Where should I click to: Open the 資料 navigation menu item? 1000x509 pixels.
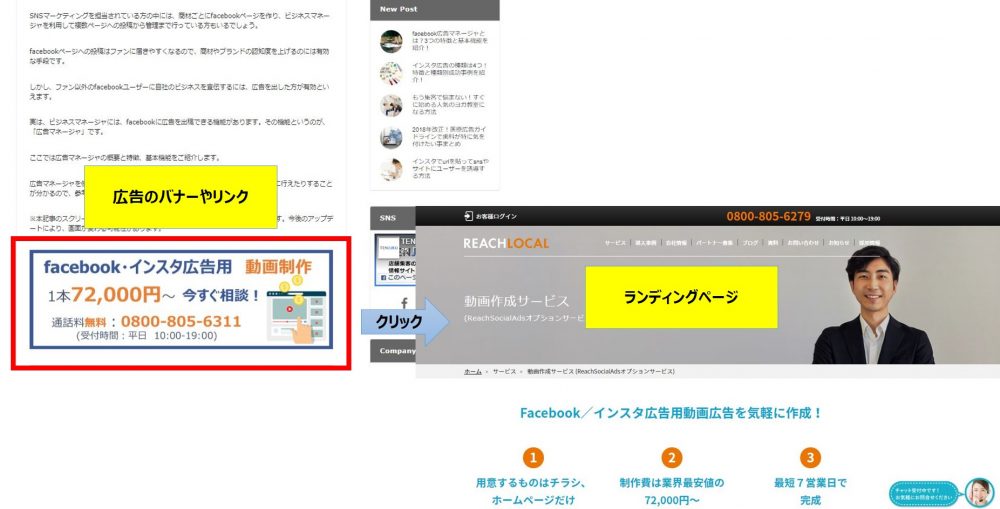coord(772,243)
